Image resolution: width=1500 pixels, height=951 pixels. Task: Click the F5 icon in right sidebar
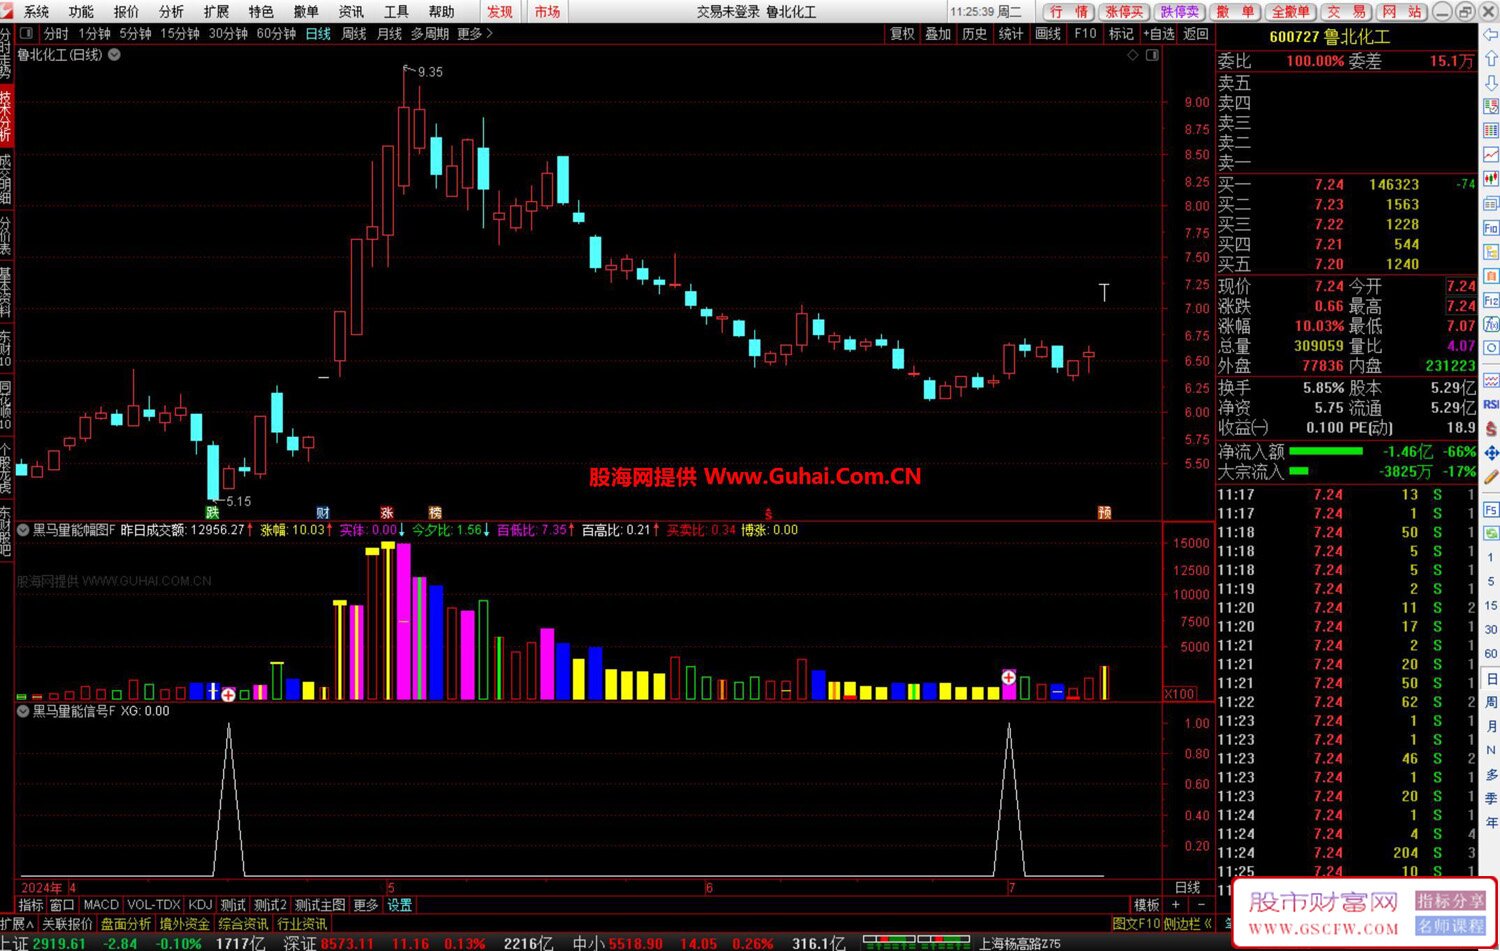[1490, 510]
